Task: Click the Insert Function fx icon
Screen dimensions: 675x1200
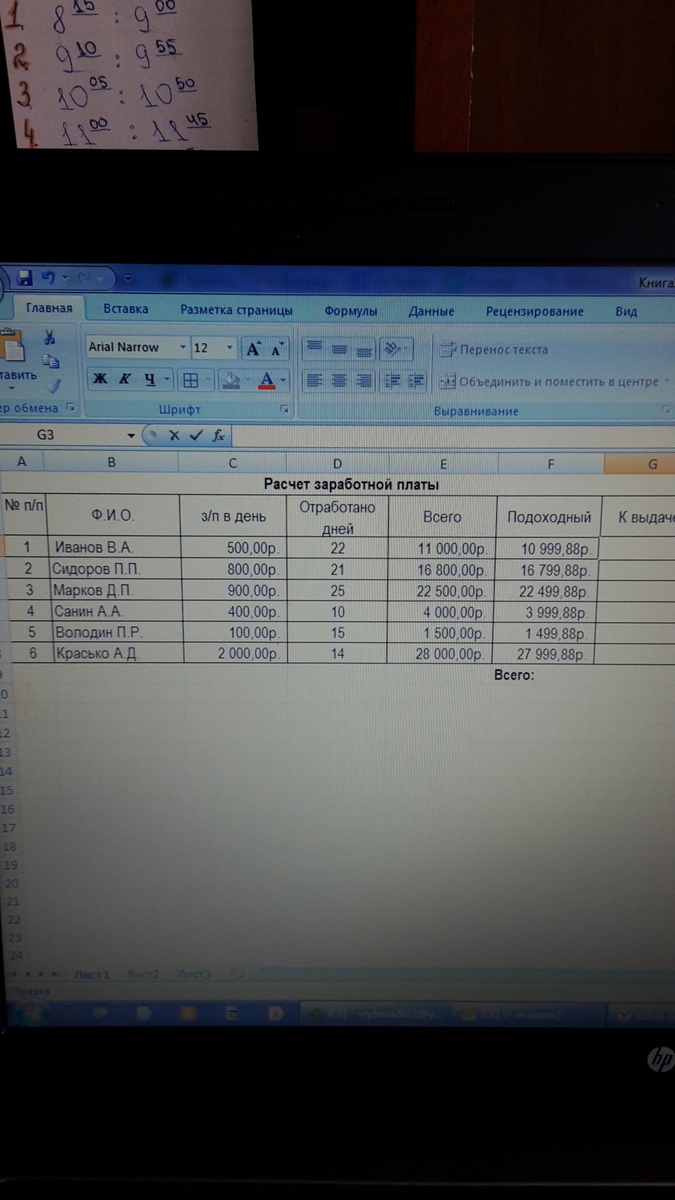Action: (218, 435)
